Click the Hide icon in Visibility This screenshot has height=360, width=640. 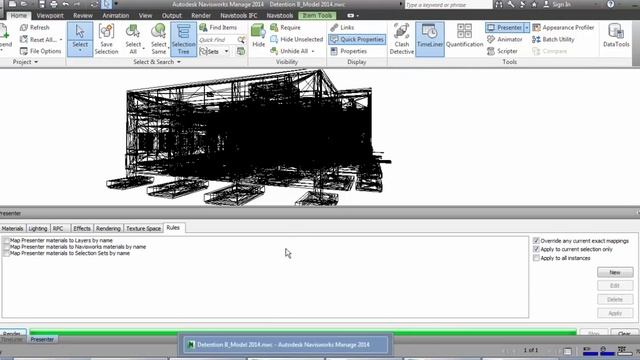click(258, 31)
